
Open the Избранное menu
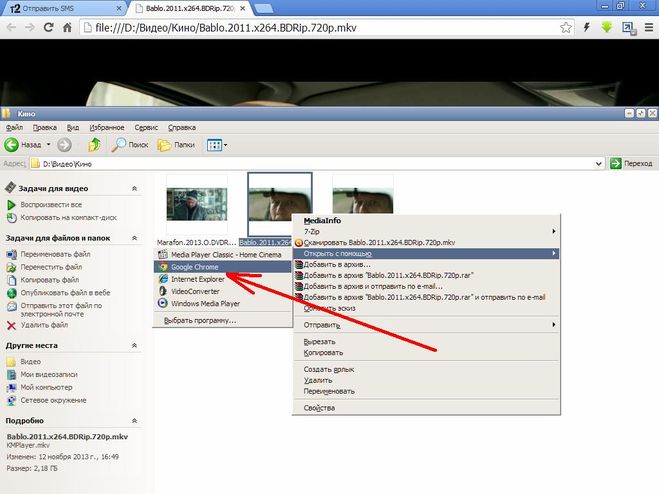[107, 127]
